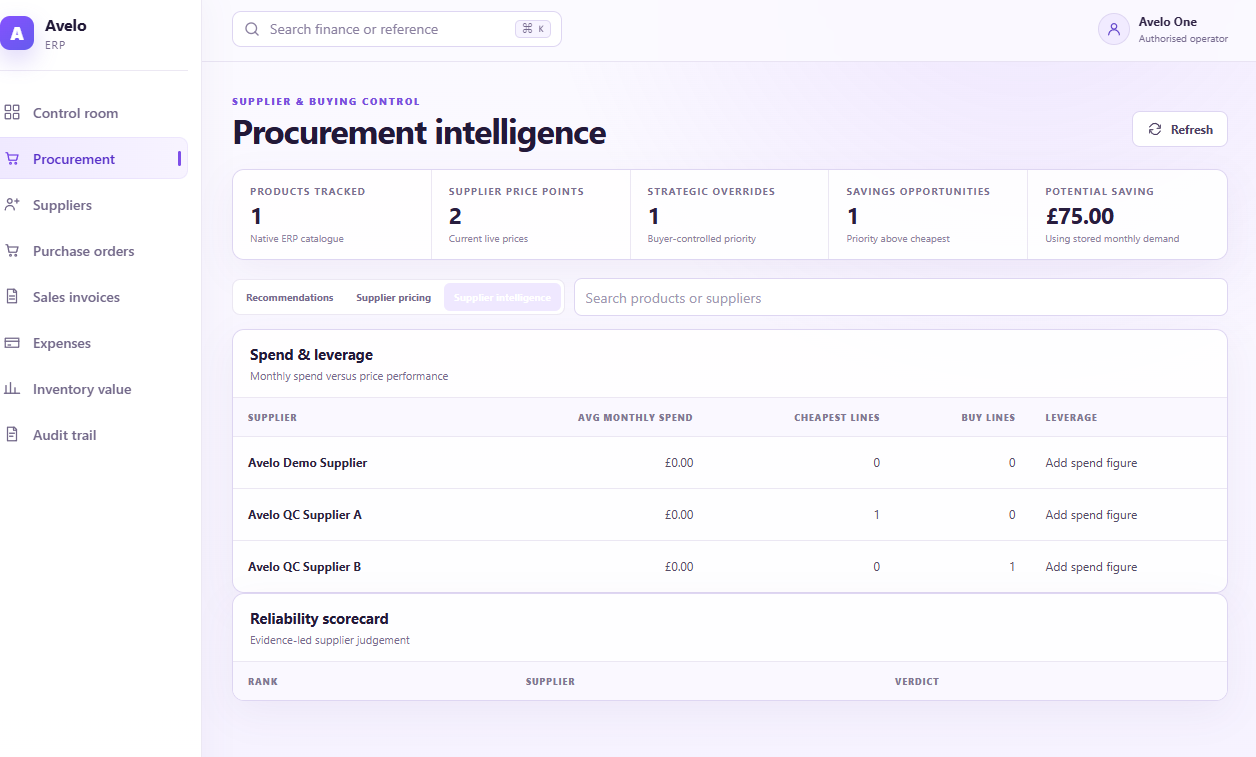Go to Purchase orders cart icon
Image resolution: width=1256 pixels, height=757 pixels.
click(x=13, y=251)
